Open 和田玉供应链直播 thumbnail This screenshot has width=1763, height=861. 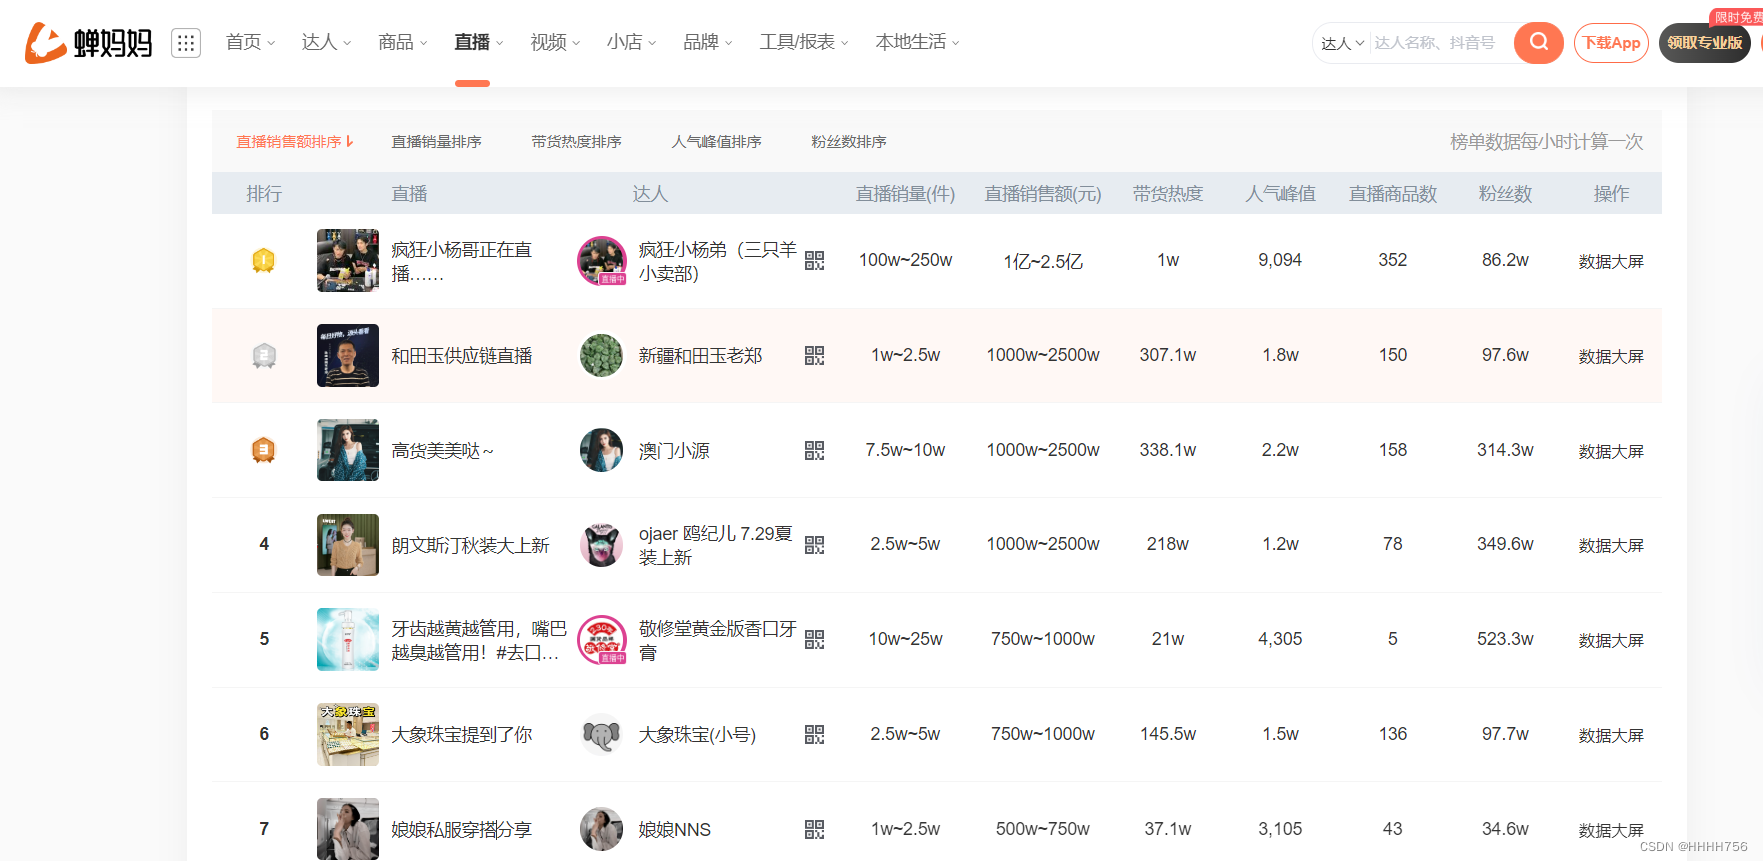[348, 355]
